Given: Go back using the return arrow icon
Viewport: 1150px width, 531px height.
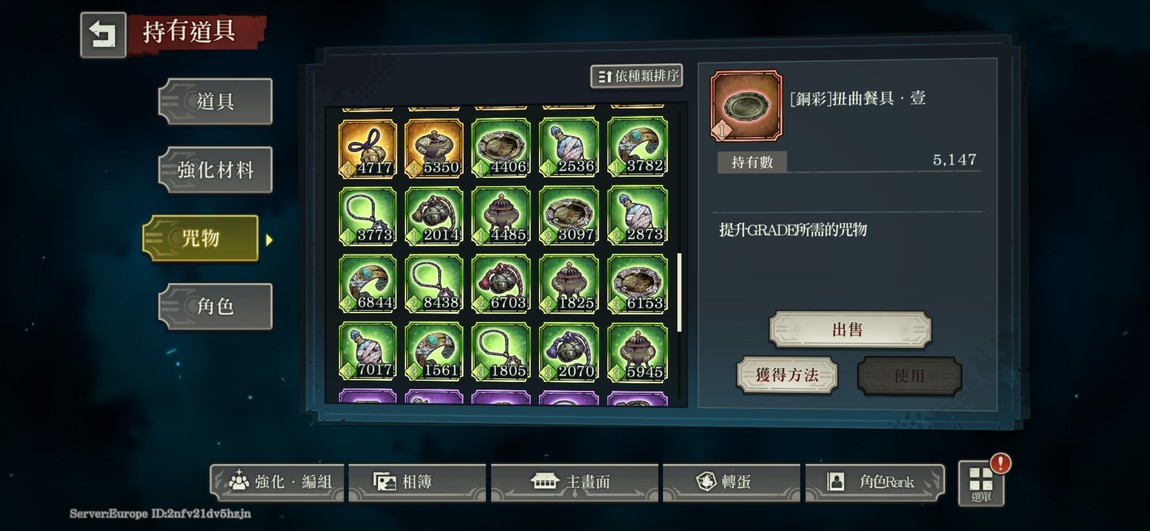Looking at the screenshot, I should point(103,34).
